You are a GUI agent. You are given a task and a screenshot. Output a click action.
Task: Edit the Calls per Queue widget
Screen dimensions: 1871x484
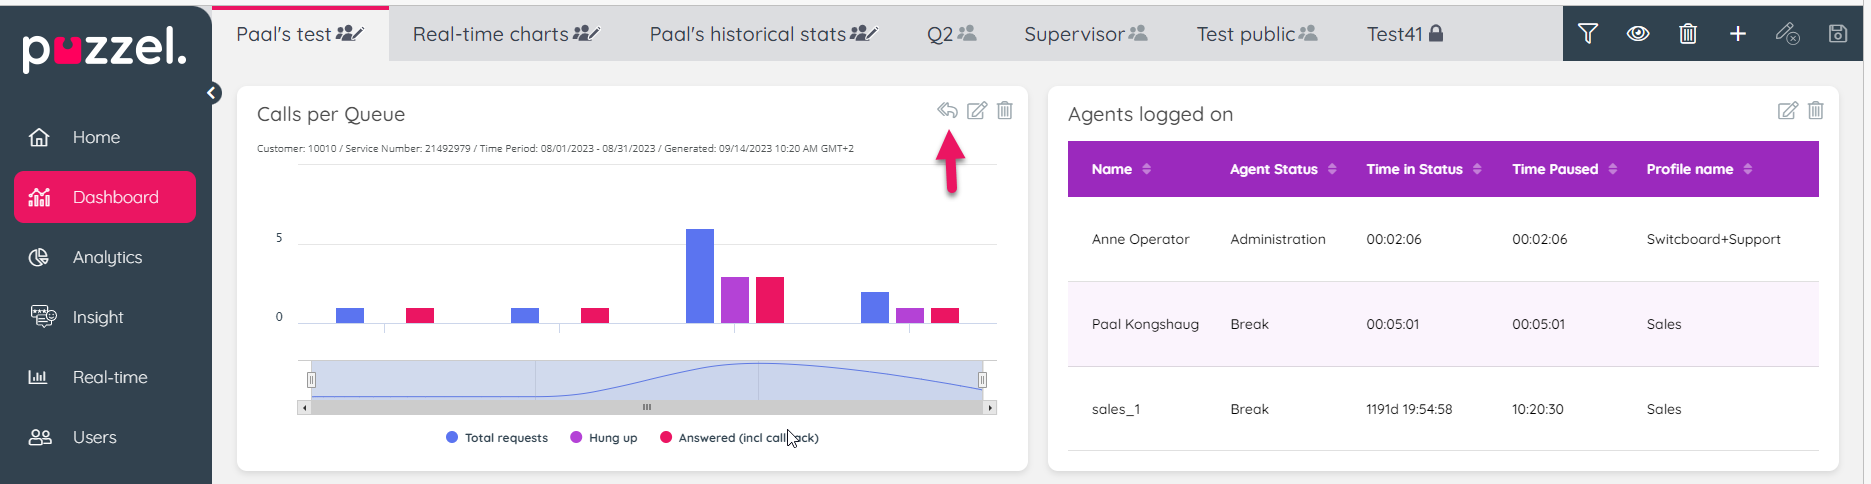click(977, 111)
